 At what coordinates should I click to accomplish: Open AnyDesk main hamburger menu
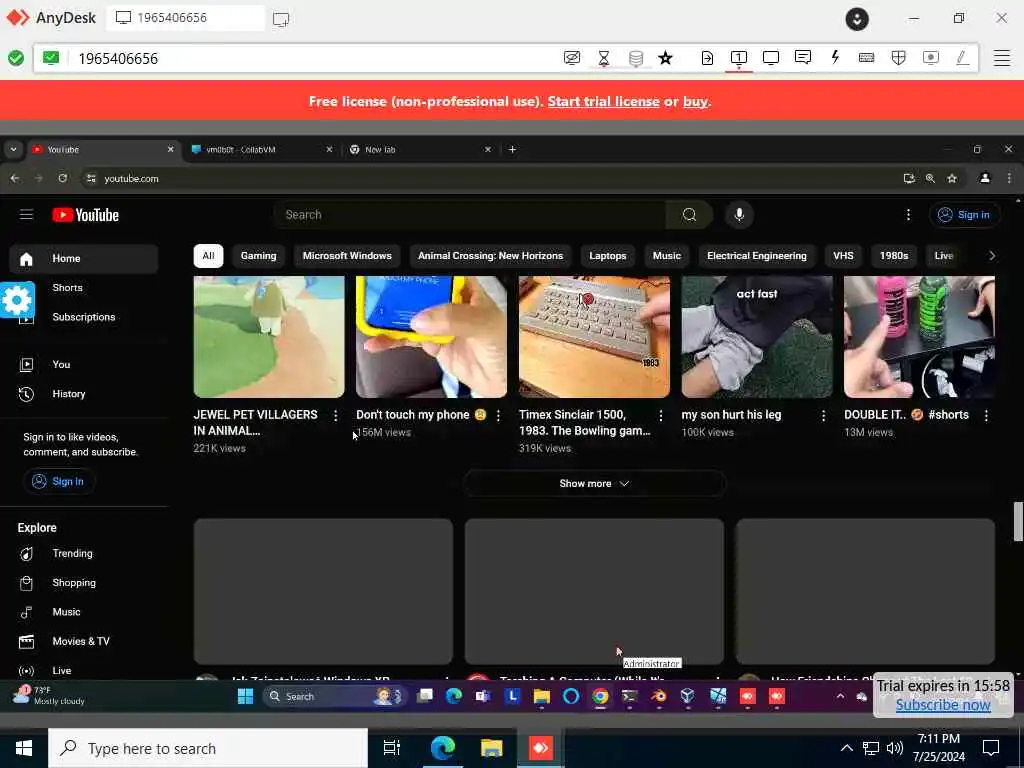[1002, 58]
